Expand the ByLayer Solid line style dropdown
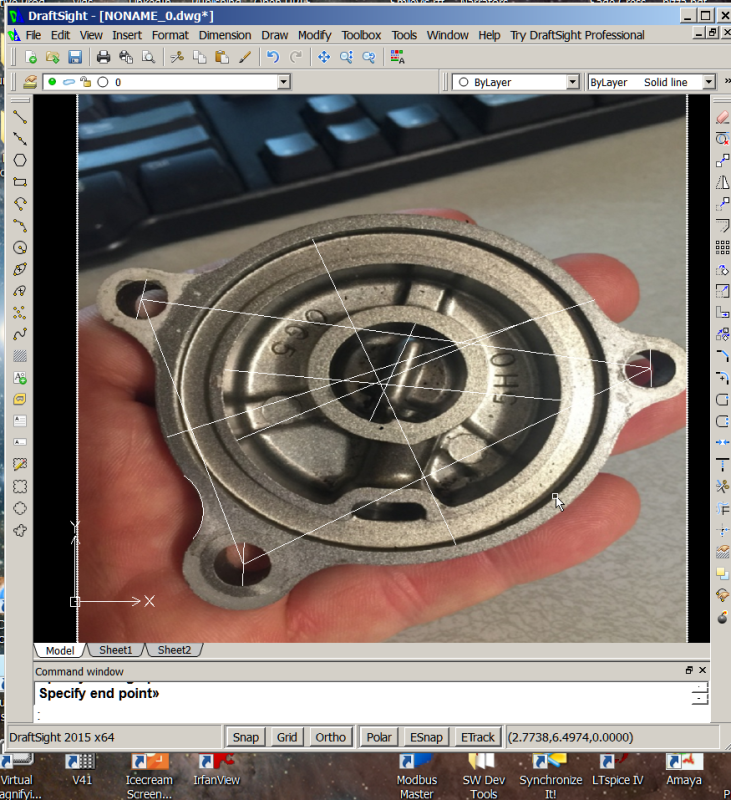The image size is (731, 800). (x=709, y=82)
